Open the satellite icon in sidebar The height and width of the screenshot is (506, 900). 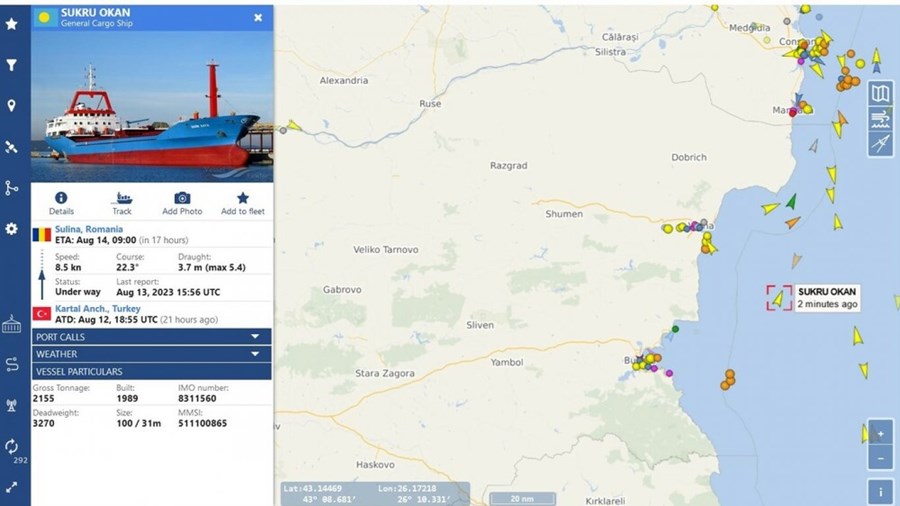tap(11, 147)
